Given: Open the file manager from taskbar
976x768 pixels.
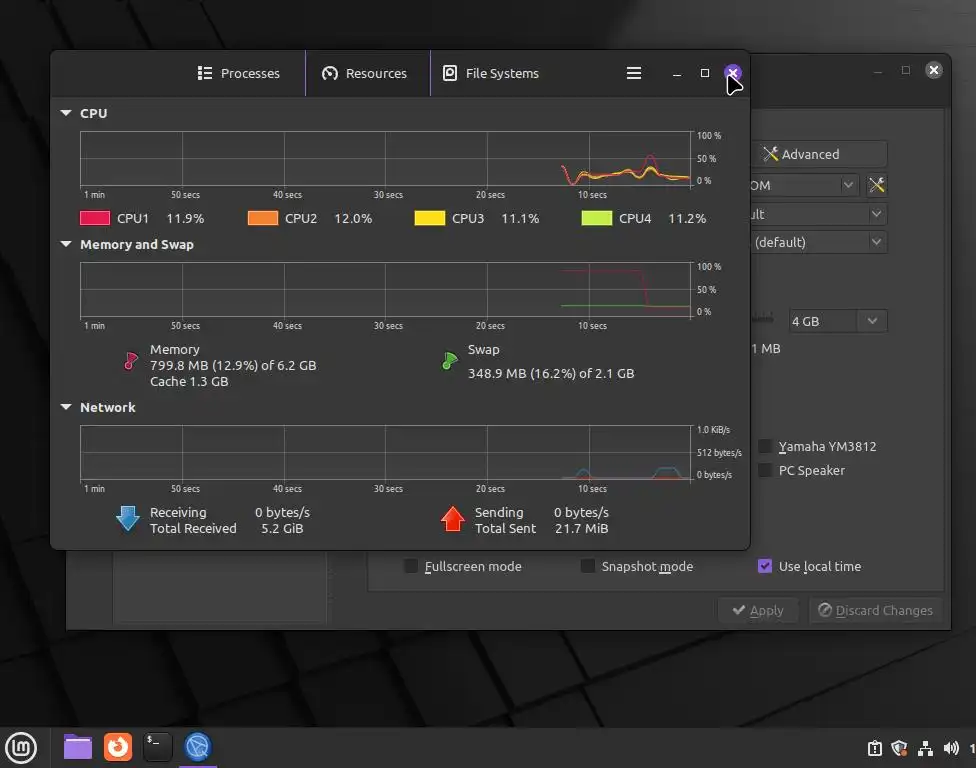Looking at the screenshot, I should pos(78,747).
